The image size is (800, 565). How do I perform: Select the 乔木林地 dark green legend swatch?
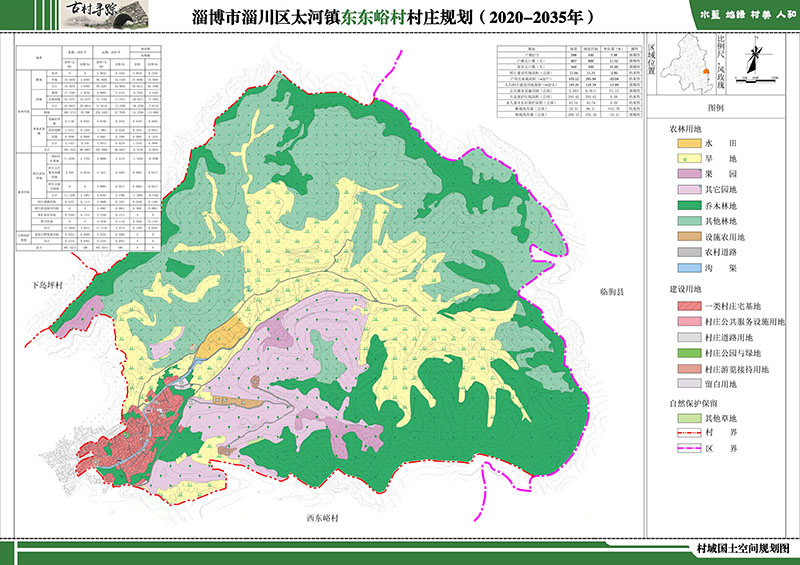[689, 206]
